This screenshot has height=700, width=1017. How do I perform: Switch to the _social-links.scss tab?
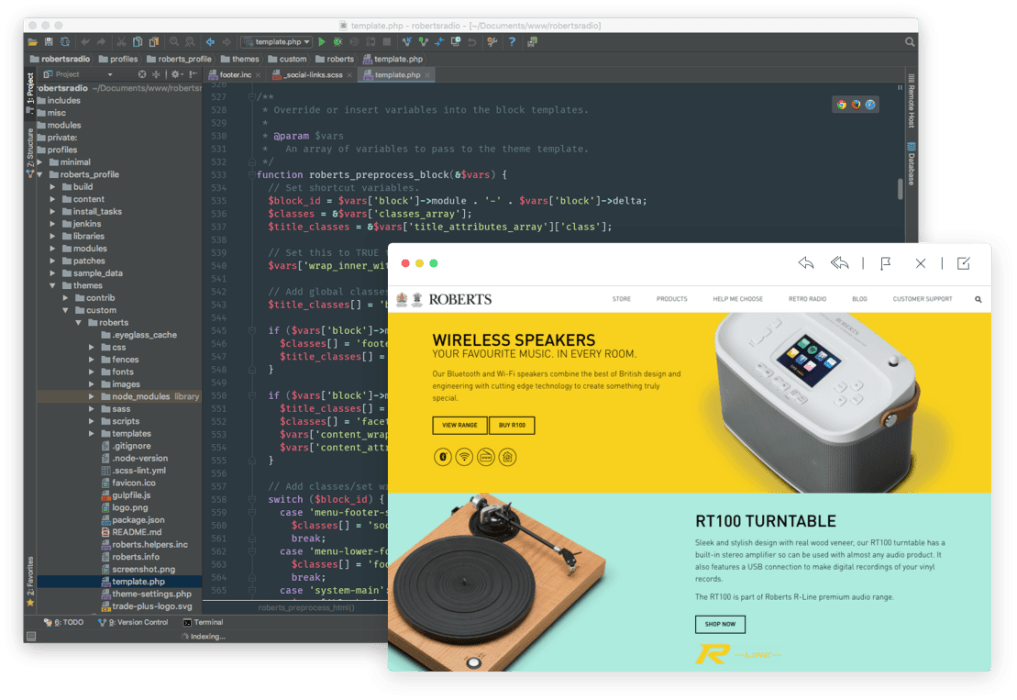point(311,75)
